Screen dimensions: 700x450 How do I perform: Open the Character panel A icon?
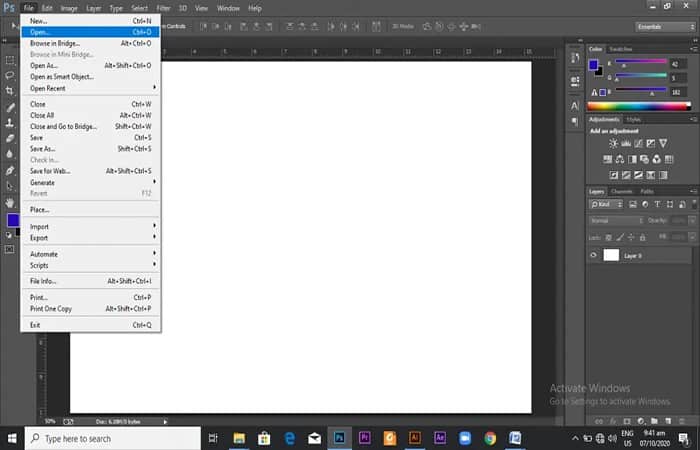tap(575, 106)
